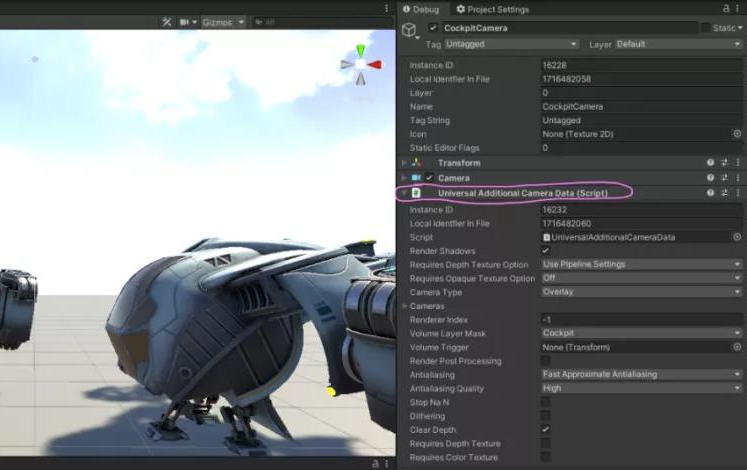The width and height of the screenshot is (747, 470).
Task: Toggle the bottom panel lock icon
Action: coord(375,464)
